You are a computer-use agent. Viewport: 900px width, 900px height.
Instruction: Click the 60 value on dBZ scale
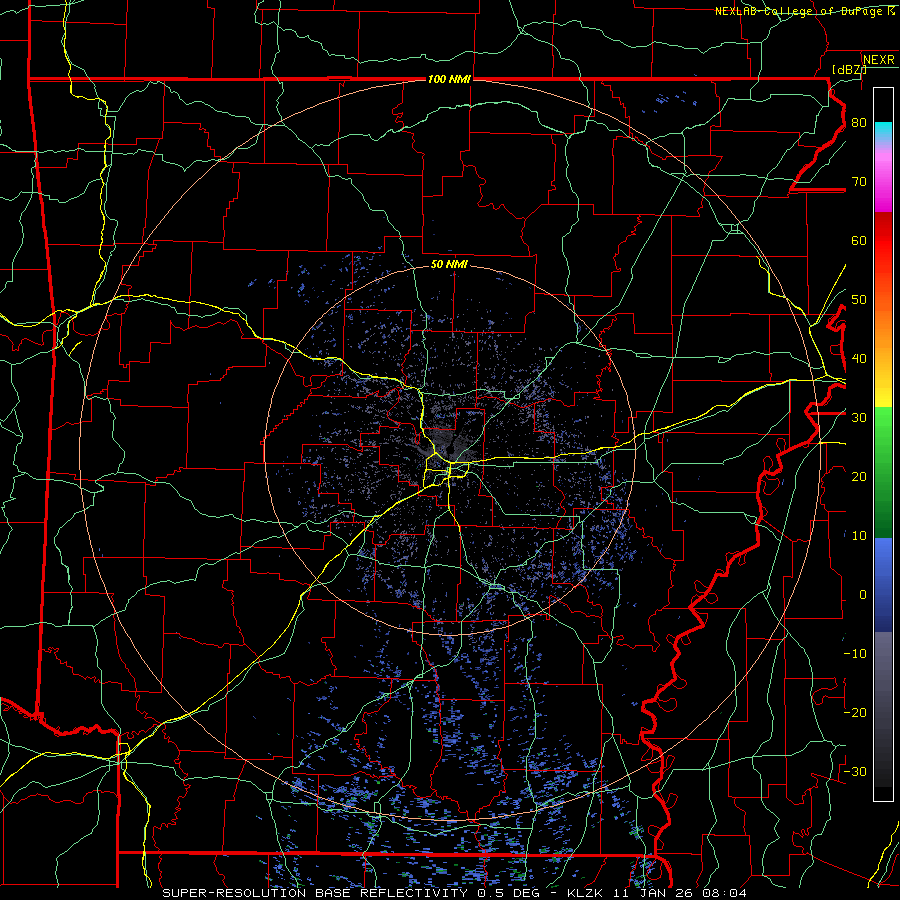[x=859, y=240]
